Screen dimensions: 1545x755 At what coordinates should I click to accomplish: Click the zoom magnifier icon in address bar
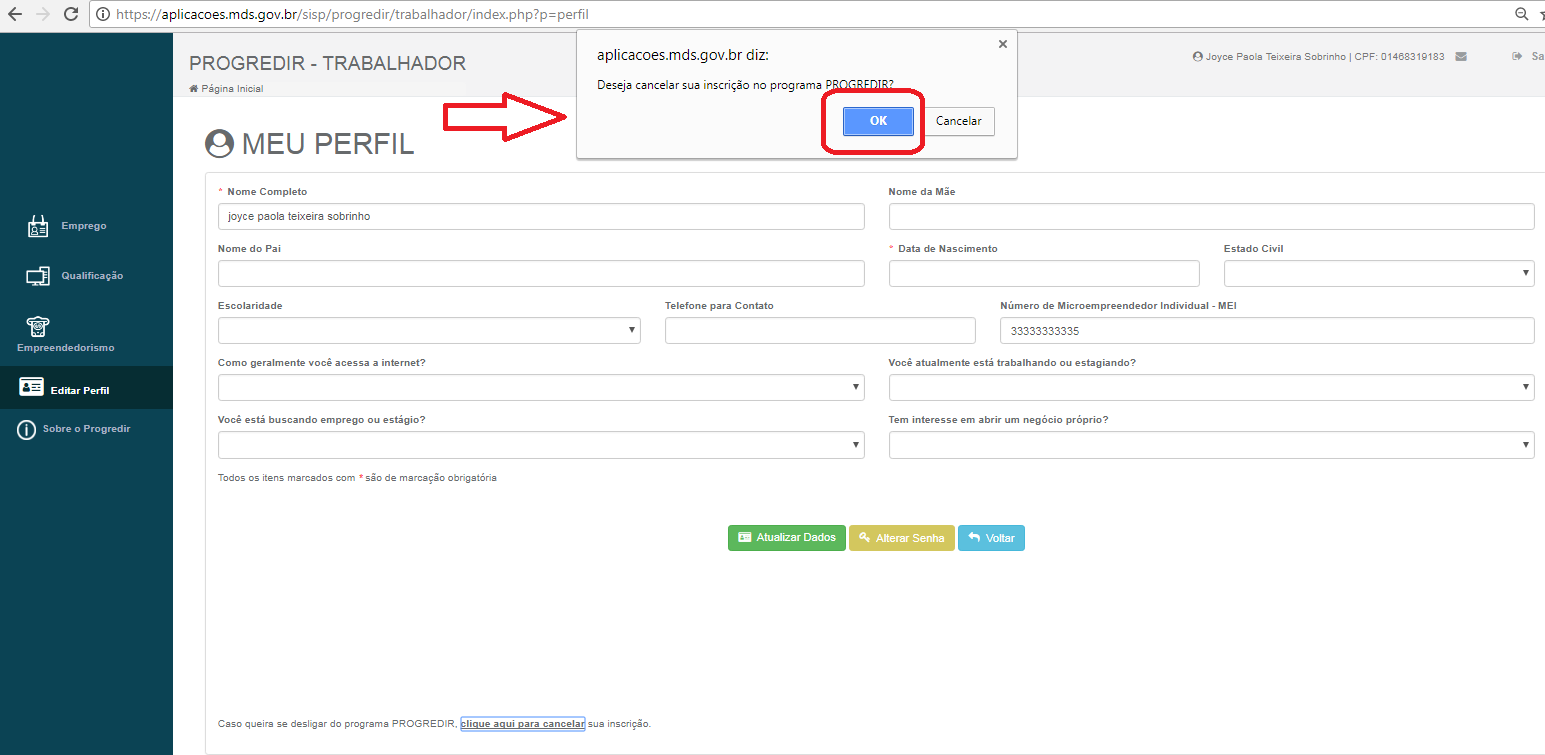tap(1521, 14)
